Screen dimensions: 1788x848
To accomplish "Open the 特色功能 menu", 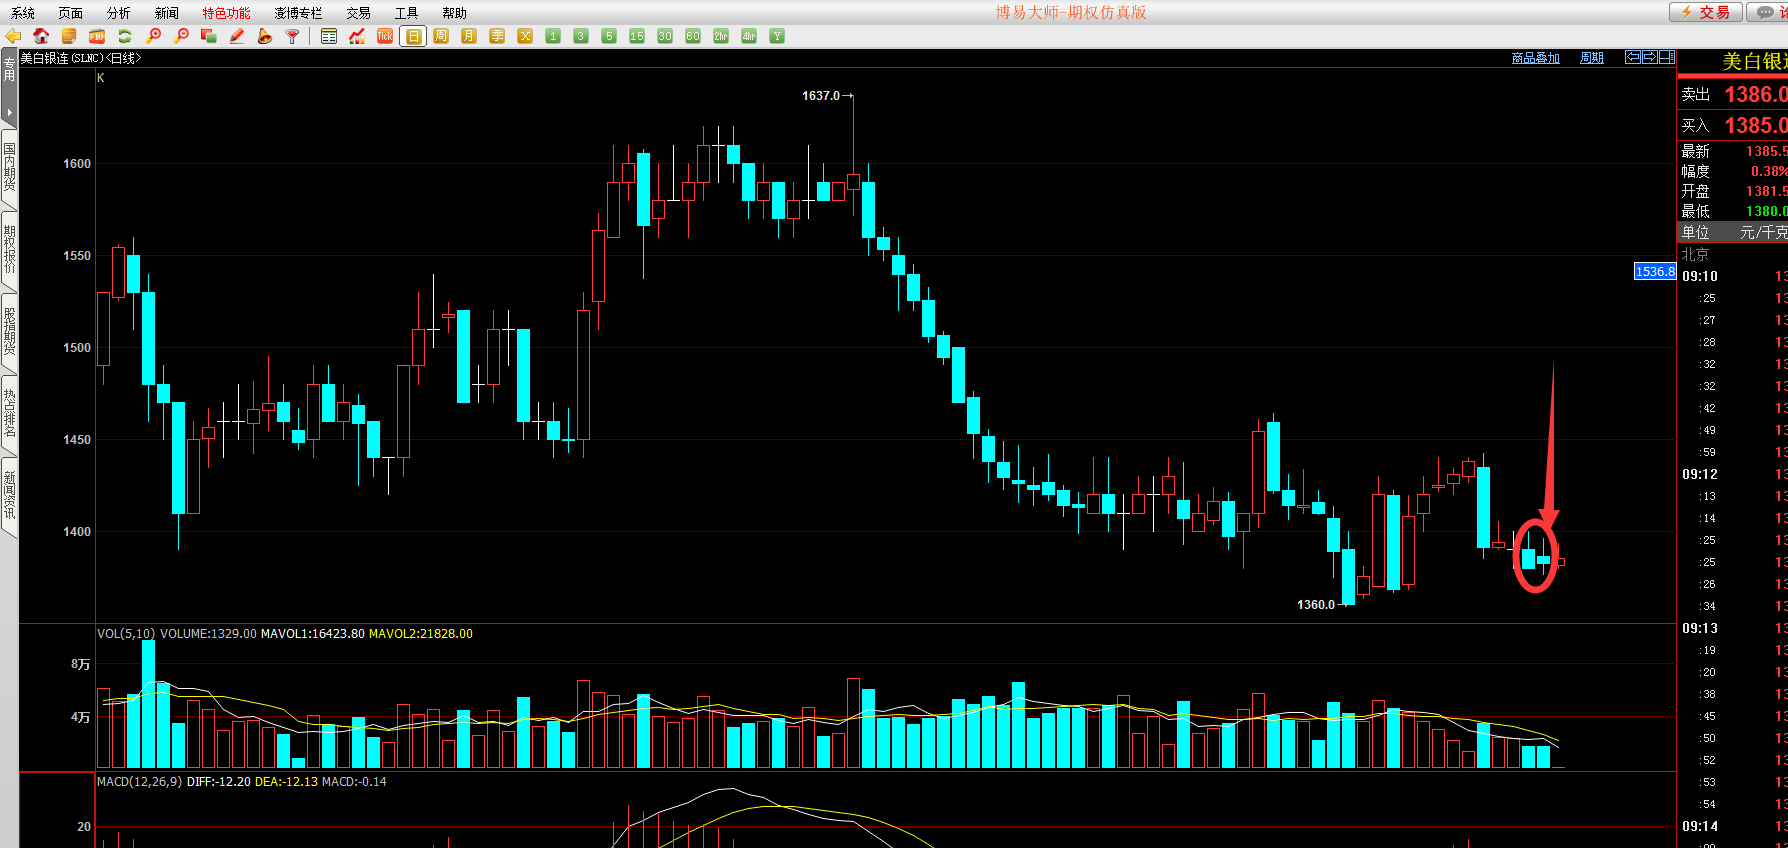I will pyautogui.click(x=226, y=13).
